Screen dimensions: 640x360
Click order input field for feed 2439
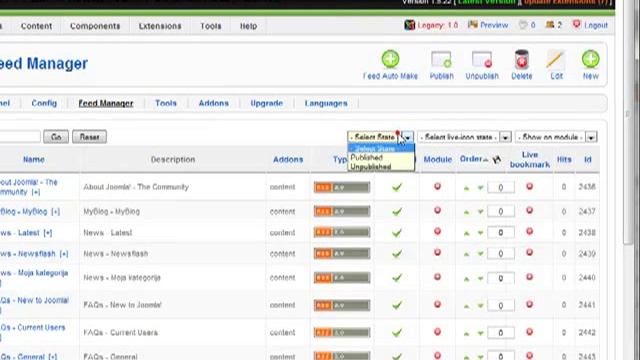pyautogui.click(x=501, y=253)
